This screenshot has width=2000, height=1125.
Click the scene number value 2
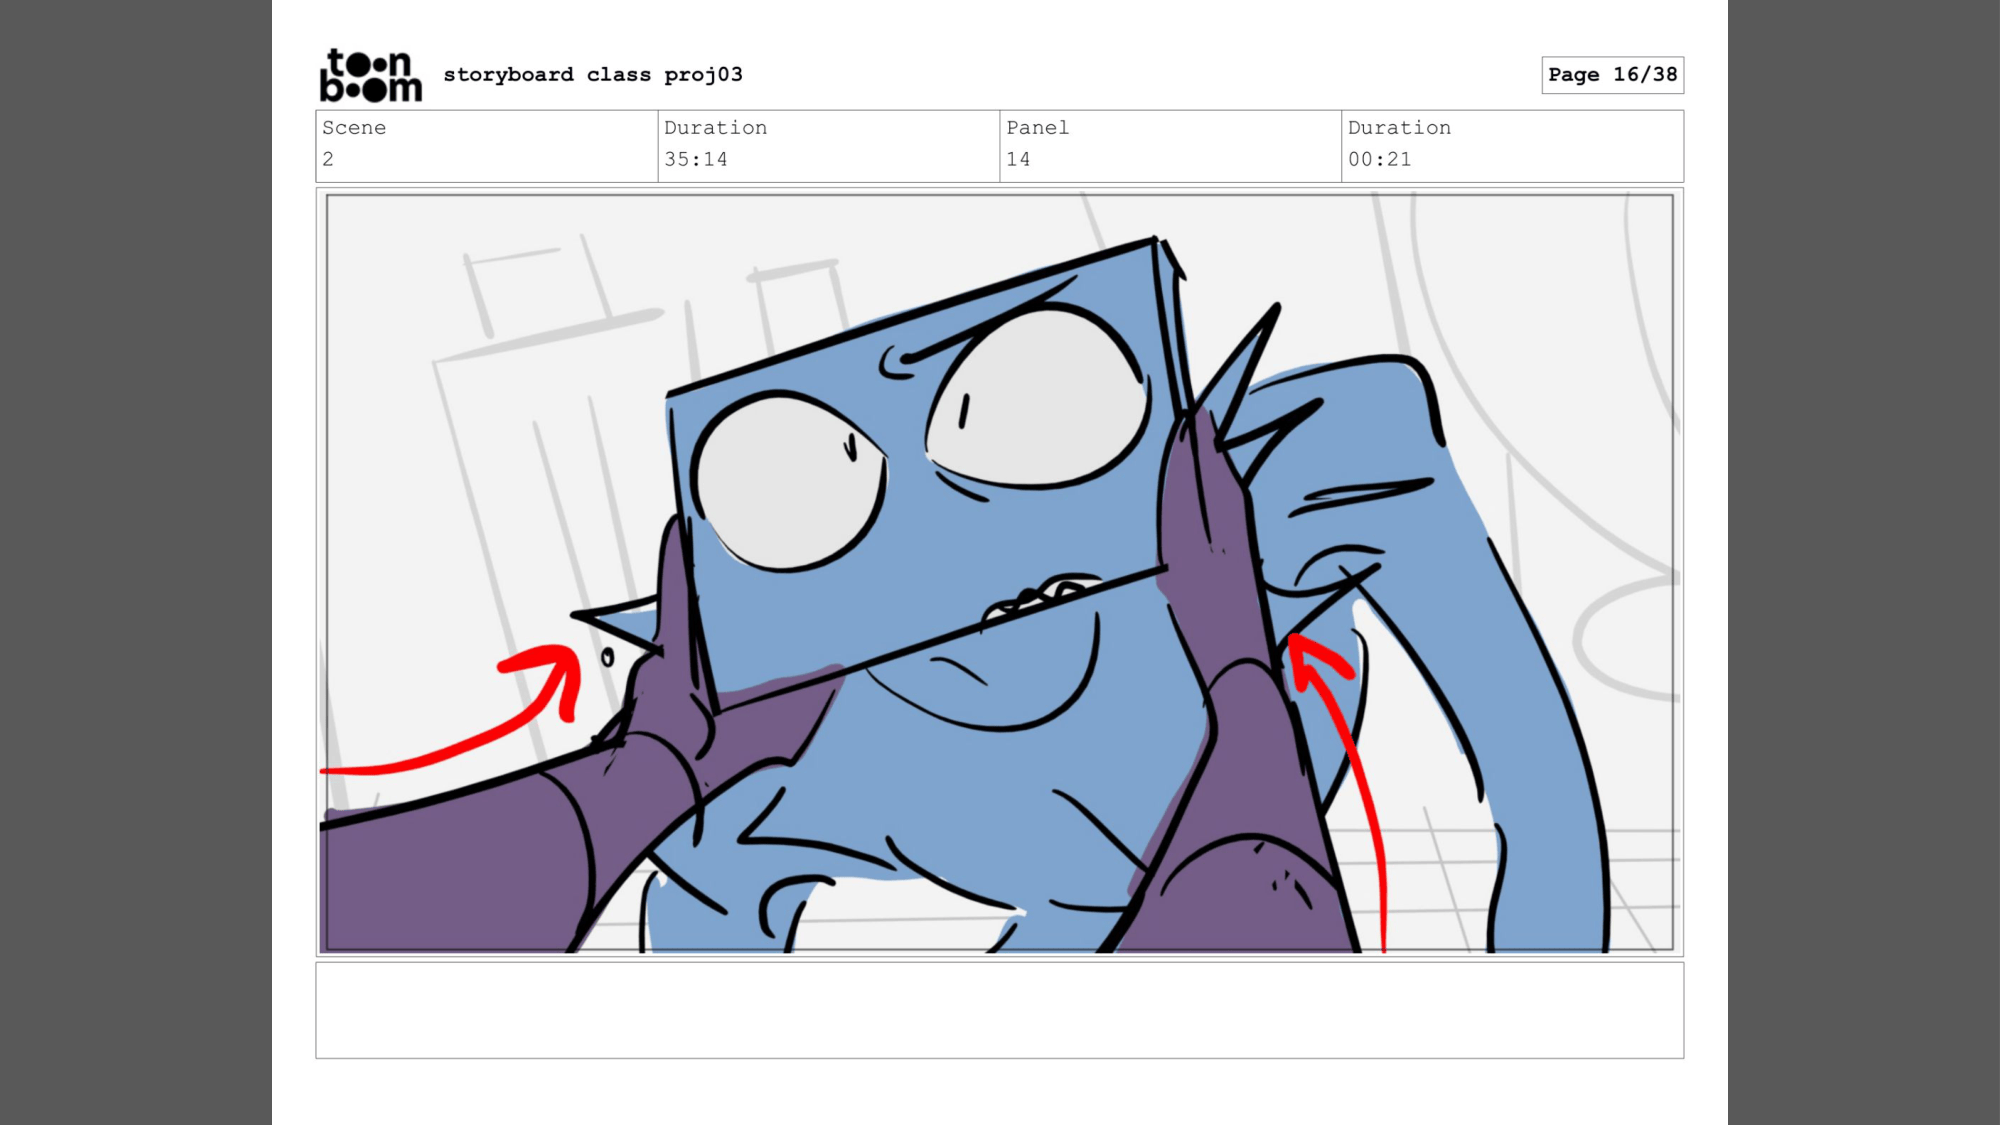(328, 159)
